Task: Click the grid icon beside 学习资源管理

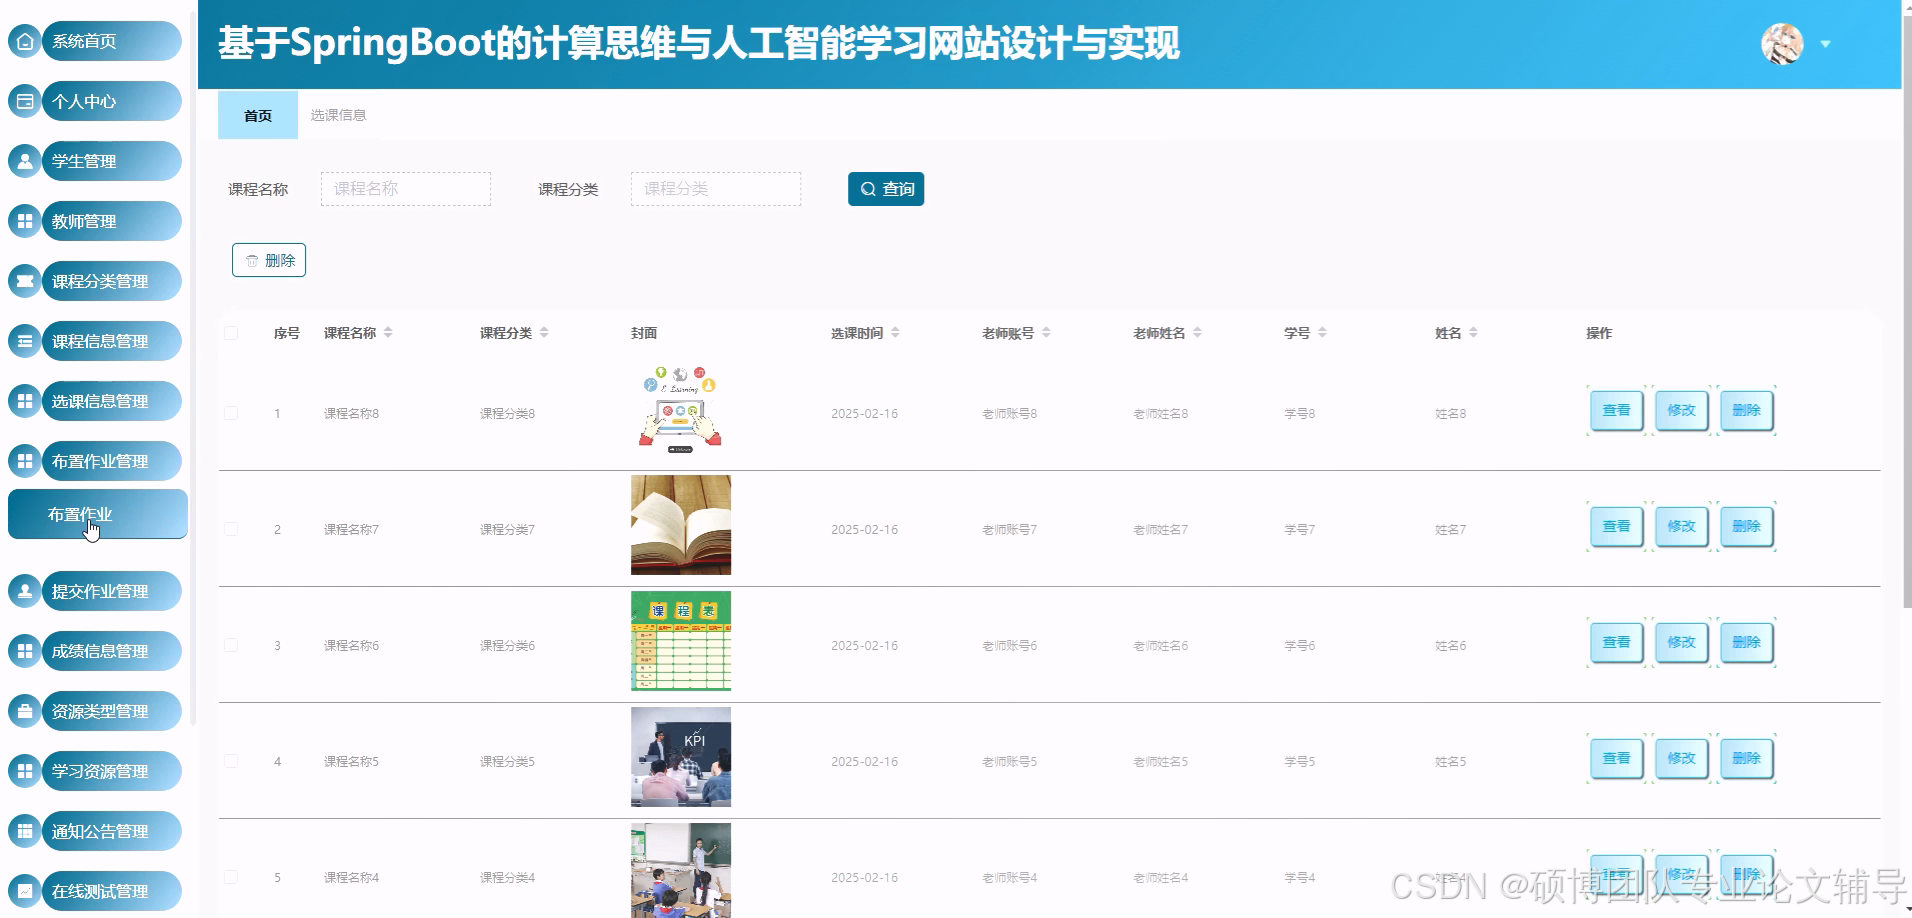Action: click(x=25, y=771)
